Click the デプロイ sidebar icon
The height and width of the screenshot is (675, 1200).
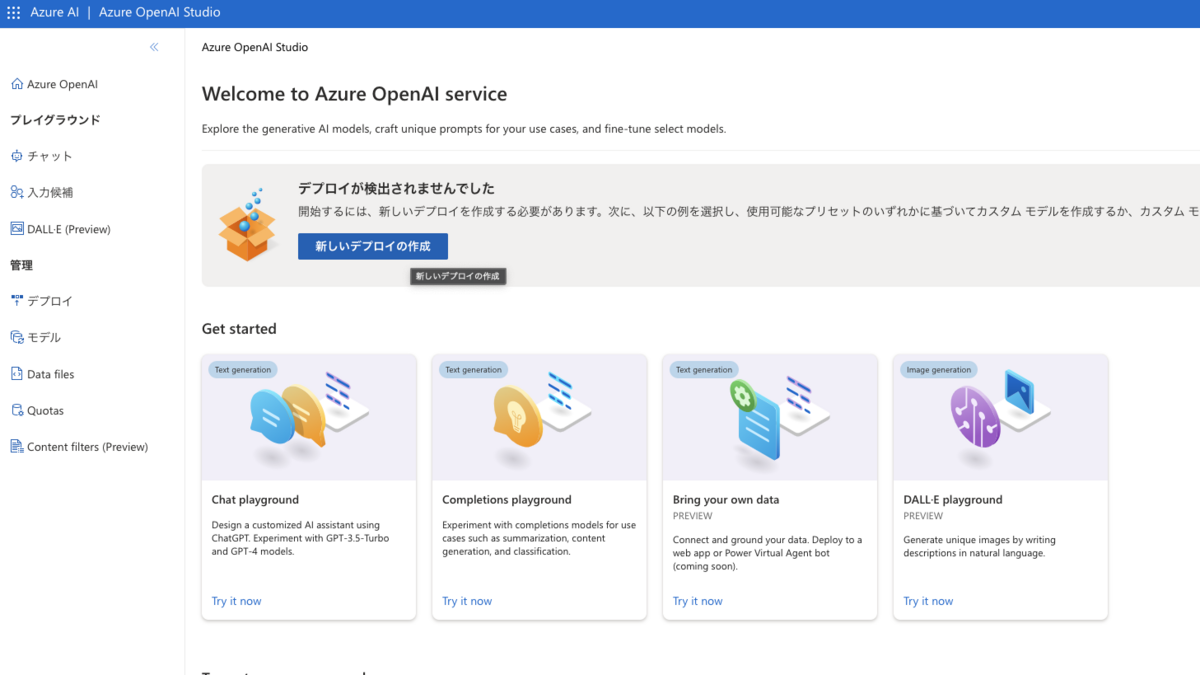pyautogui.click(x=16, y=300)
